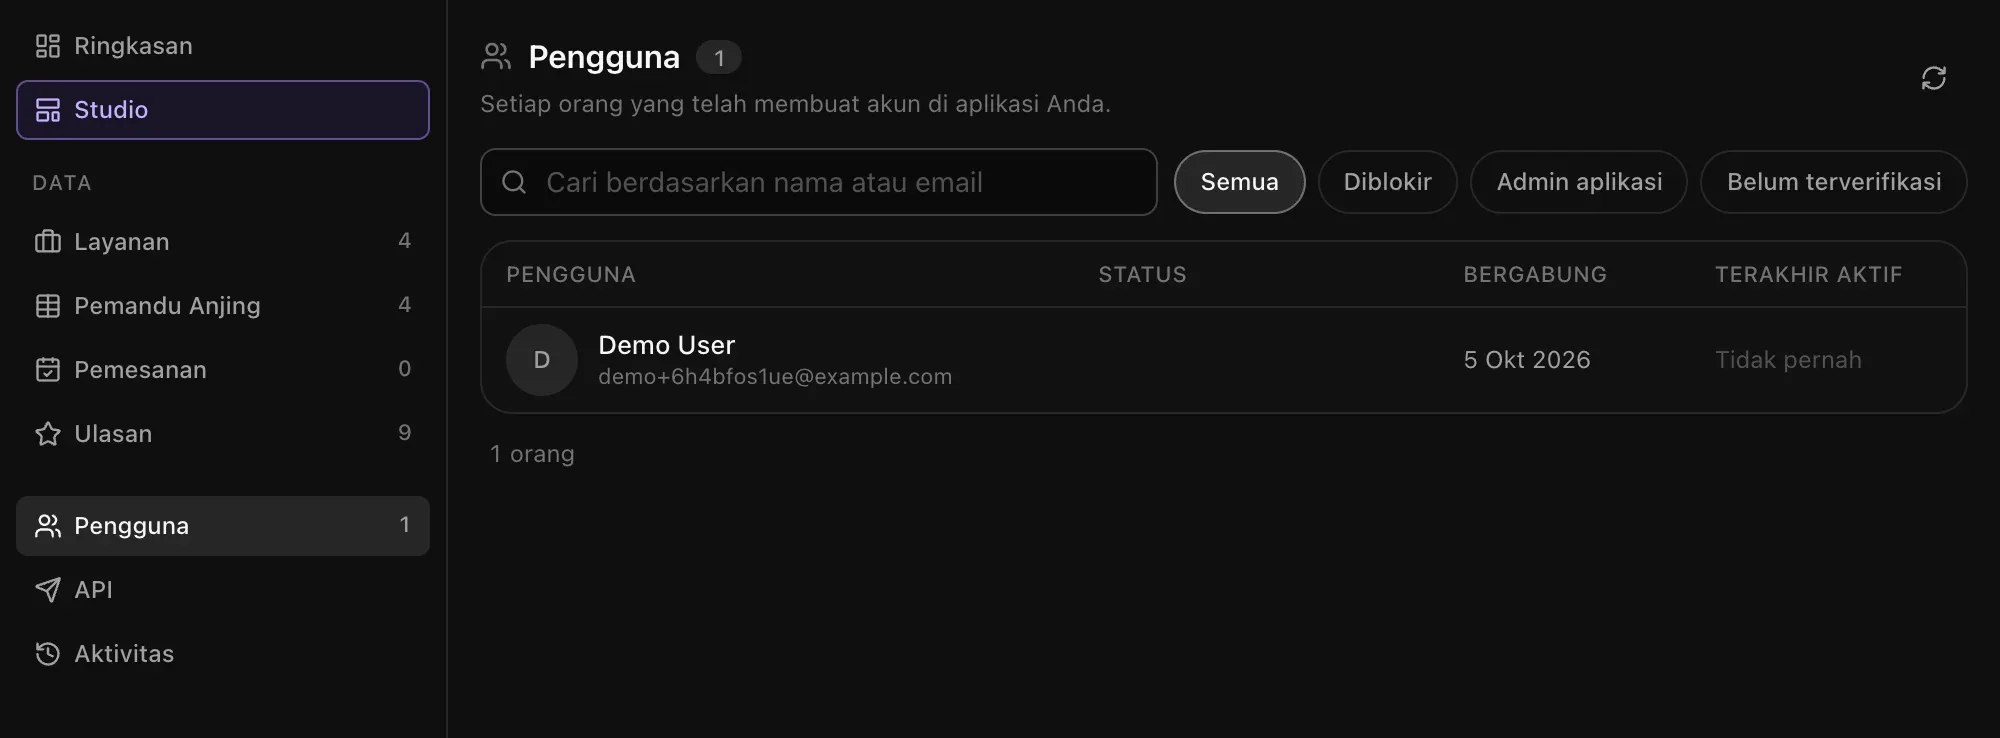Click the refresh icon at top right
This screenshot has width=2000, height=738.
(x=1933, y=78)
